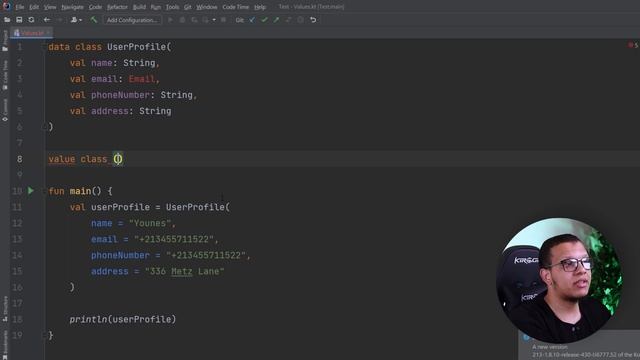Click the Stop square icon
The image size is (640, 360).
(223, 20)
